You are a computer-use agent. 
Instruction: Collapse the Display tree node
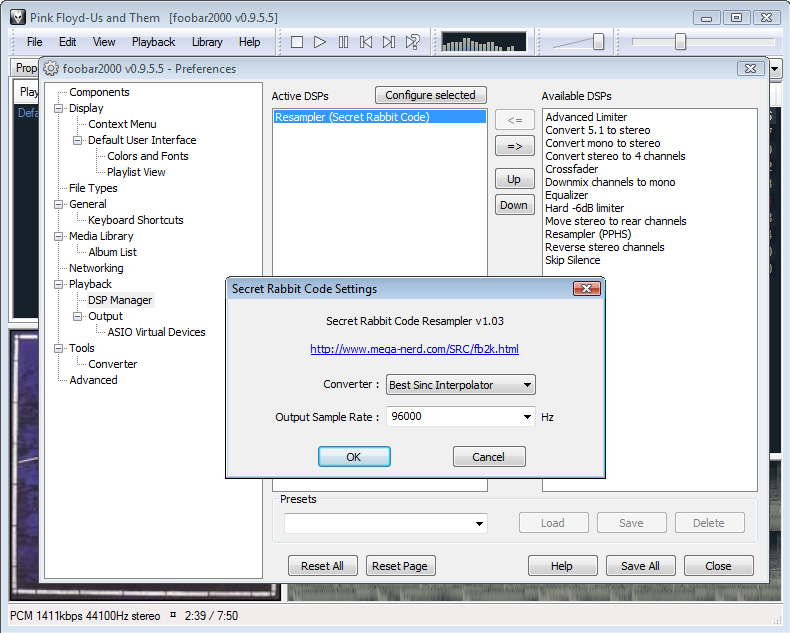(x=58, y=108)
